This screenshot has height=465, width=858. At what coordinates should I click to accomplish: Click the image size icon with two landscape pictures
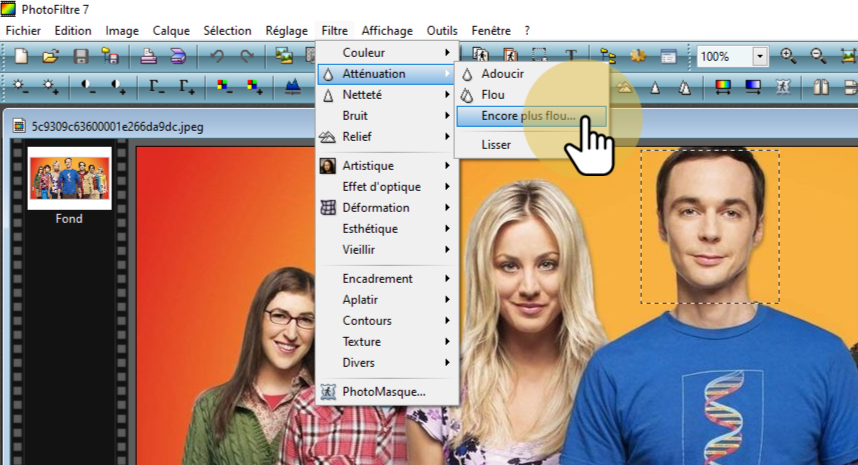[283, 56]
